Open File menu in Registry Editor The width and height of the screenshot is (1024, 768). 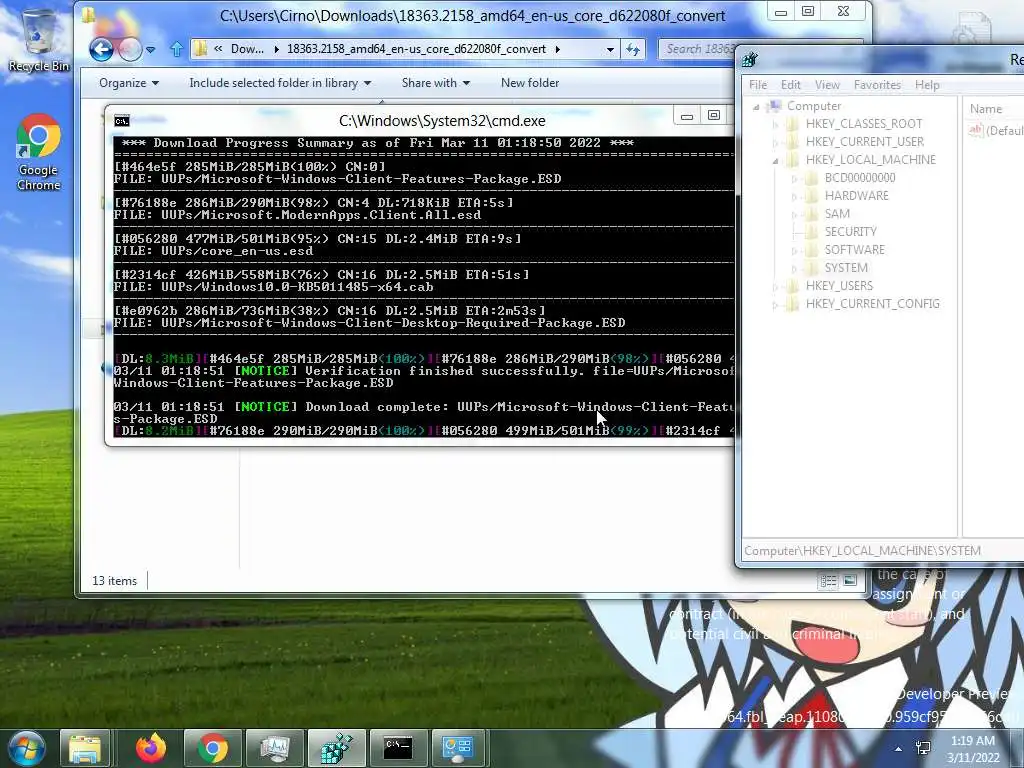[x=758, y=85]
